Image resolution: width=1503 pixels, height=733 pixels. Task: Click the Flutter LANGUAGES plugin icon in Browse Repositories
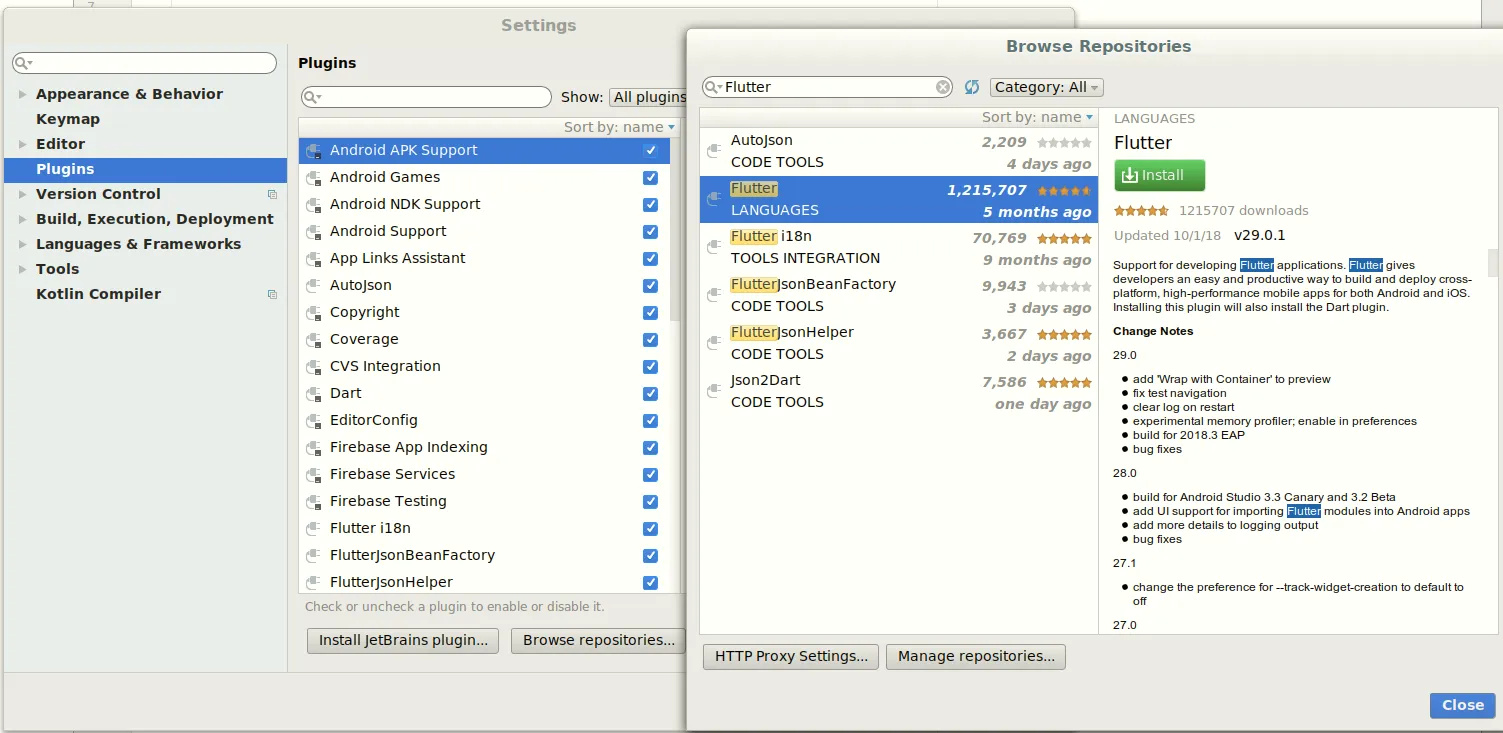(x=714, y=199)
